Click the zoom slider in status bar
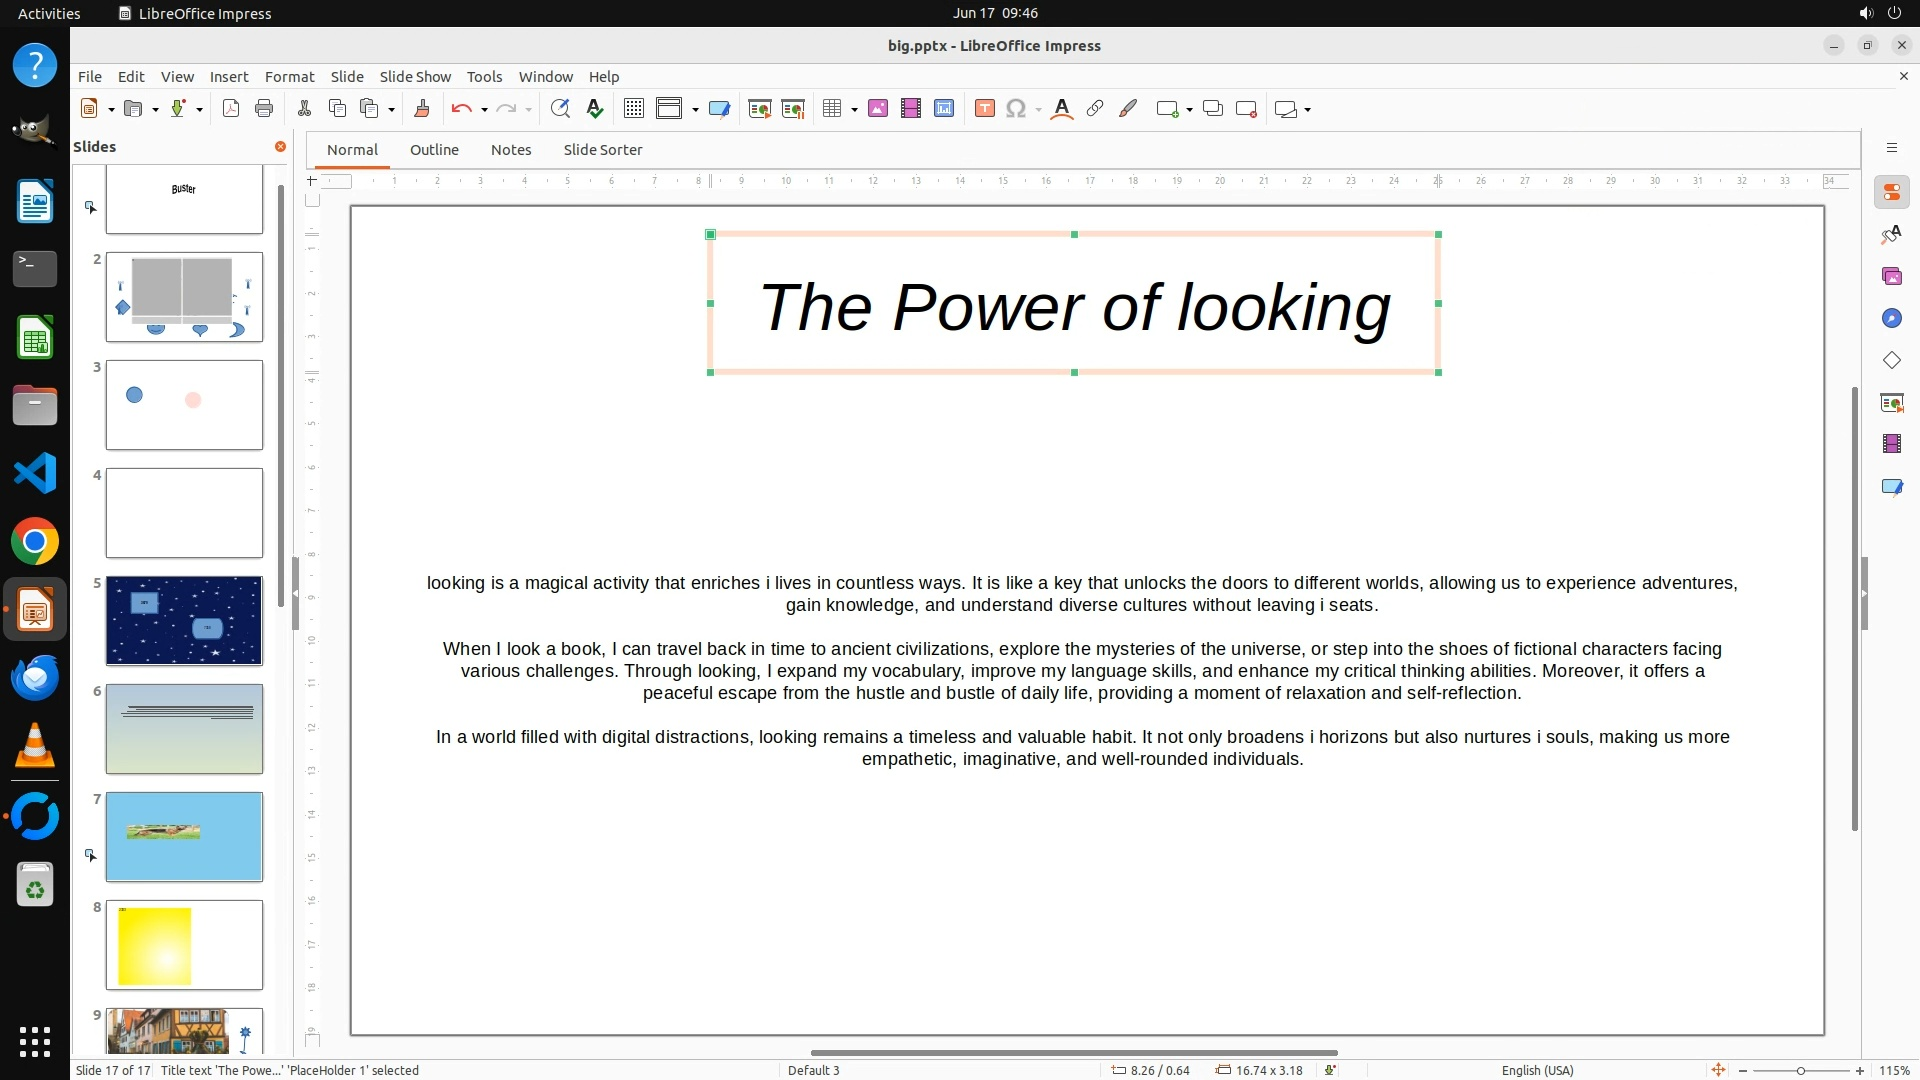1920x1080 pixels. click(1801, 1070)
